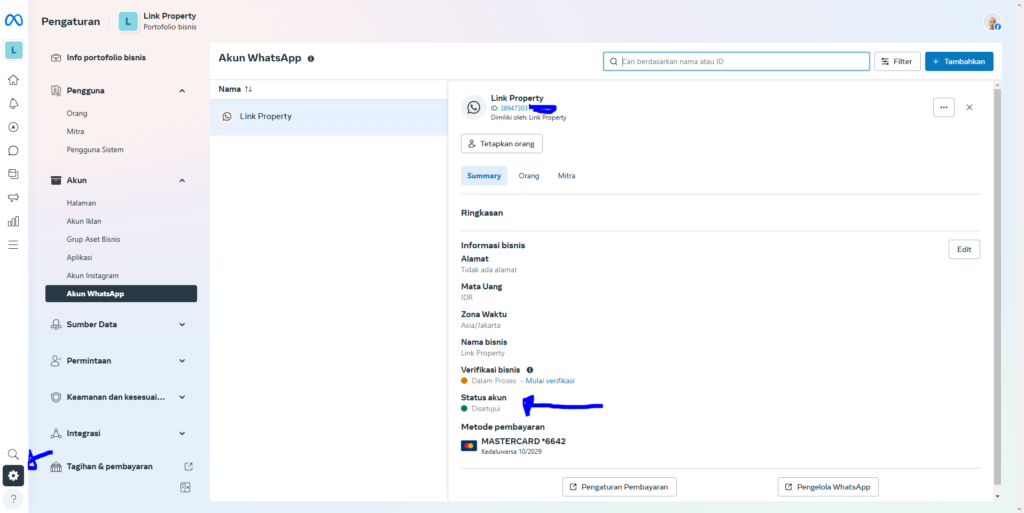
Task: Click the Mulai verifikasi link
Action: pyautogui.click(x=550, y=381)
